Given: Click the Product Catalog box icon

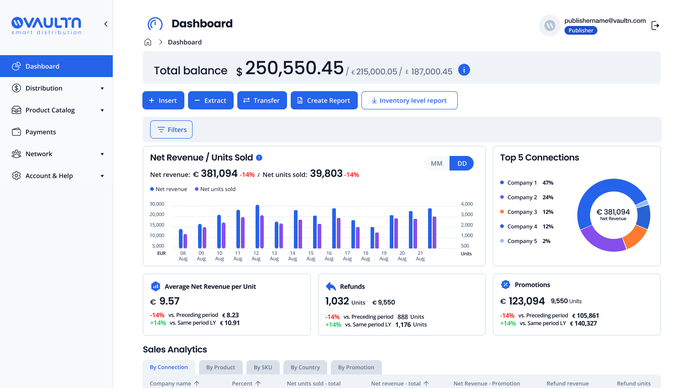Looking at the screenshot, I should click(16, 110).
